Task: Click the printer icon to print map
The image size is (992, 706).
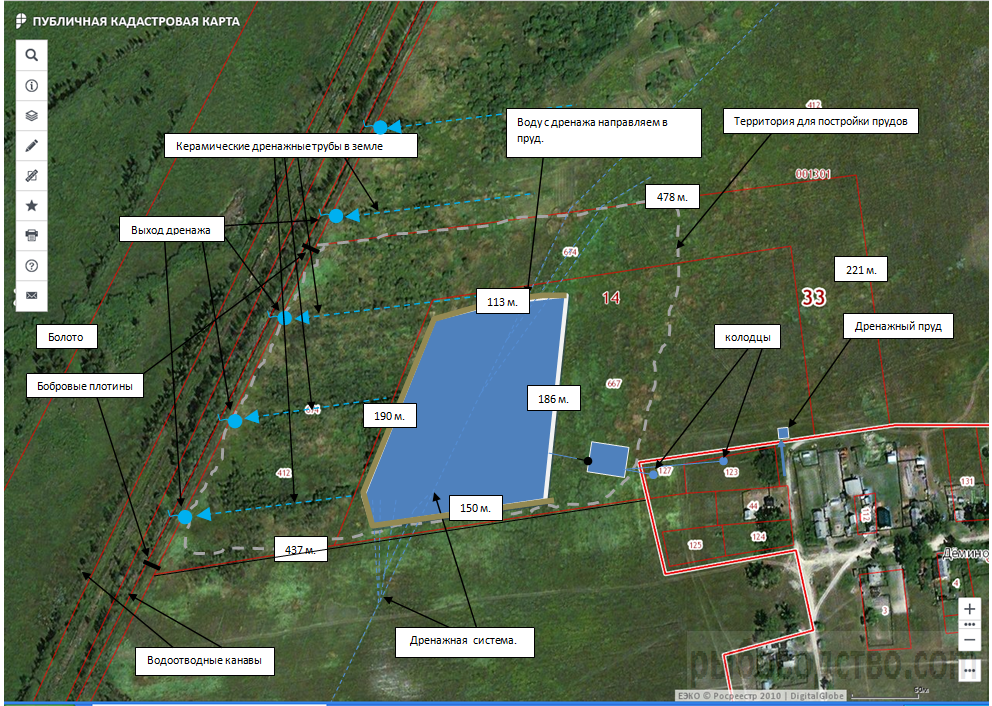Action: 32,236
